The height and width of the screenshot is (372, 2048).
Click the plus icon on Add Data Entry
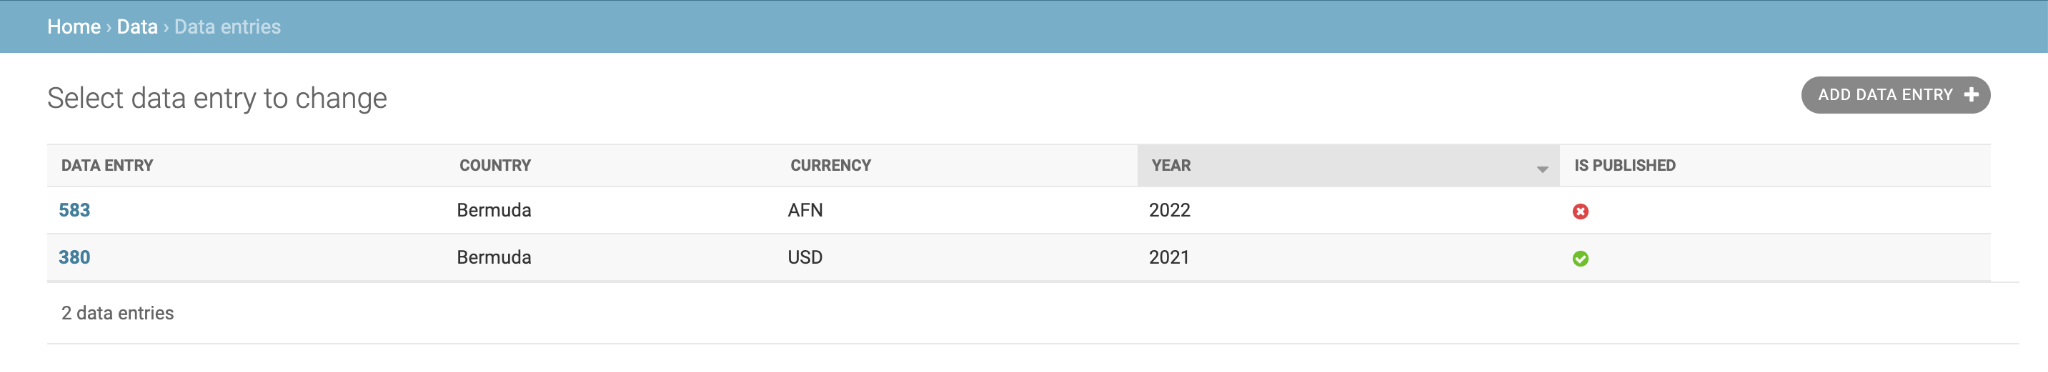coord(1971,95)
